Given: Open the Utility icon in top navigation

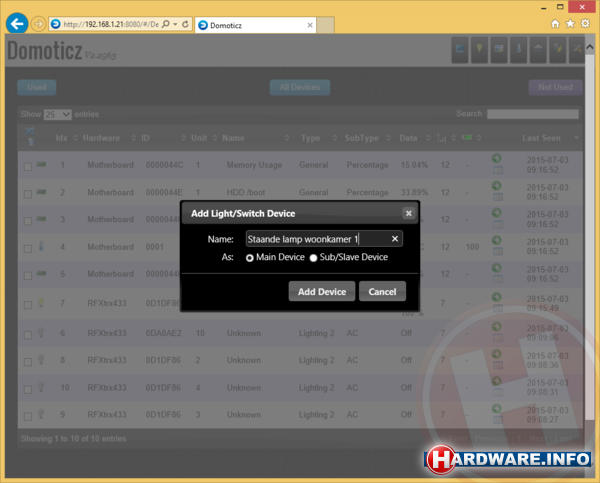Looking at the screenshot, I should [558, 50].
